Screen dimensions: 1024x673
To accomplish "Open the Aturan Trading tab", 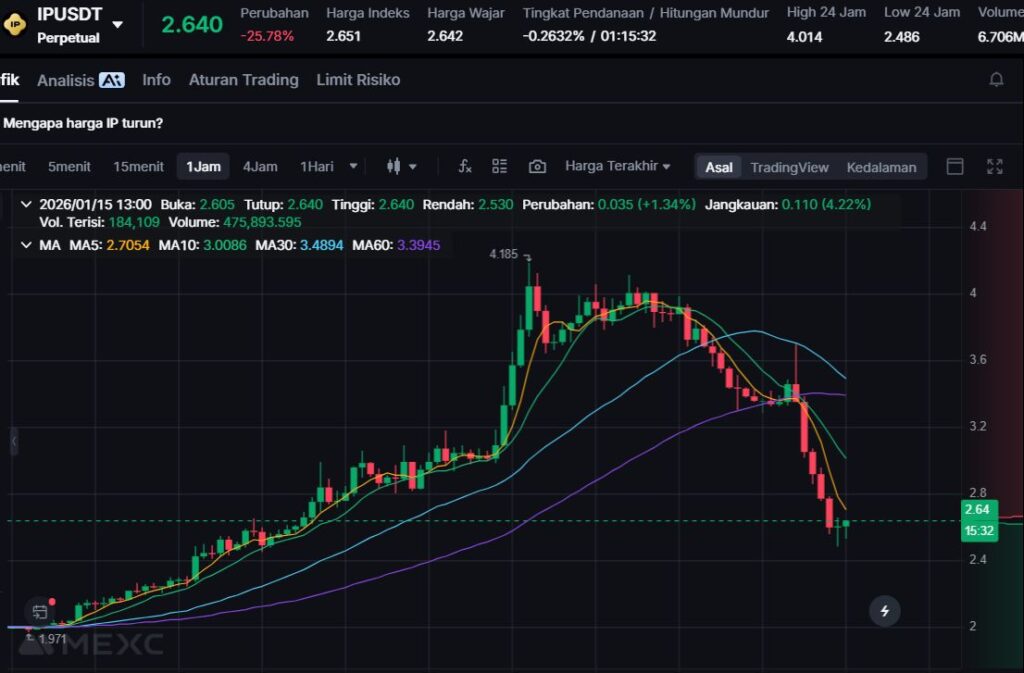I will coord(243,80).
